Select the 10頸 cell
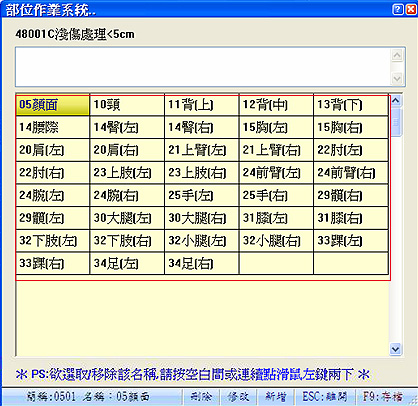 tap(127, 105)
